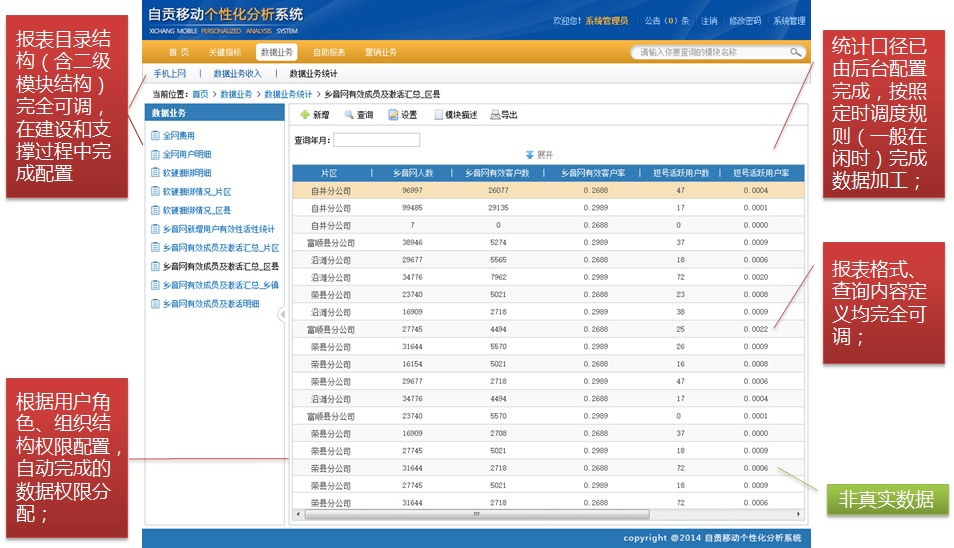Click the green plus 新增 icon

coord(304,115)
